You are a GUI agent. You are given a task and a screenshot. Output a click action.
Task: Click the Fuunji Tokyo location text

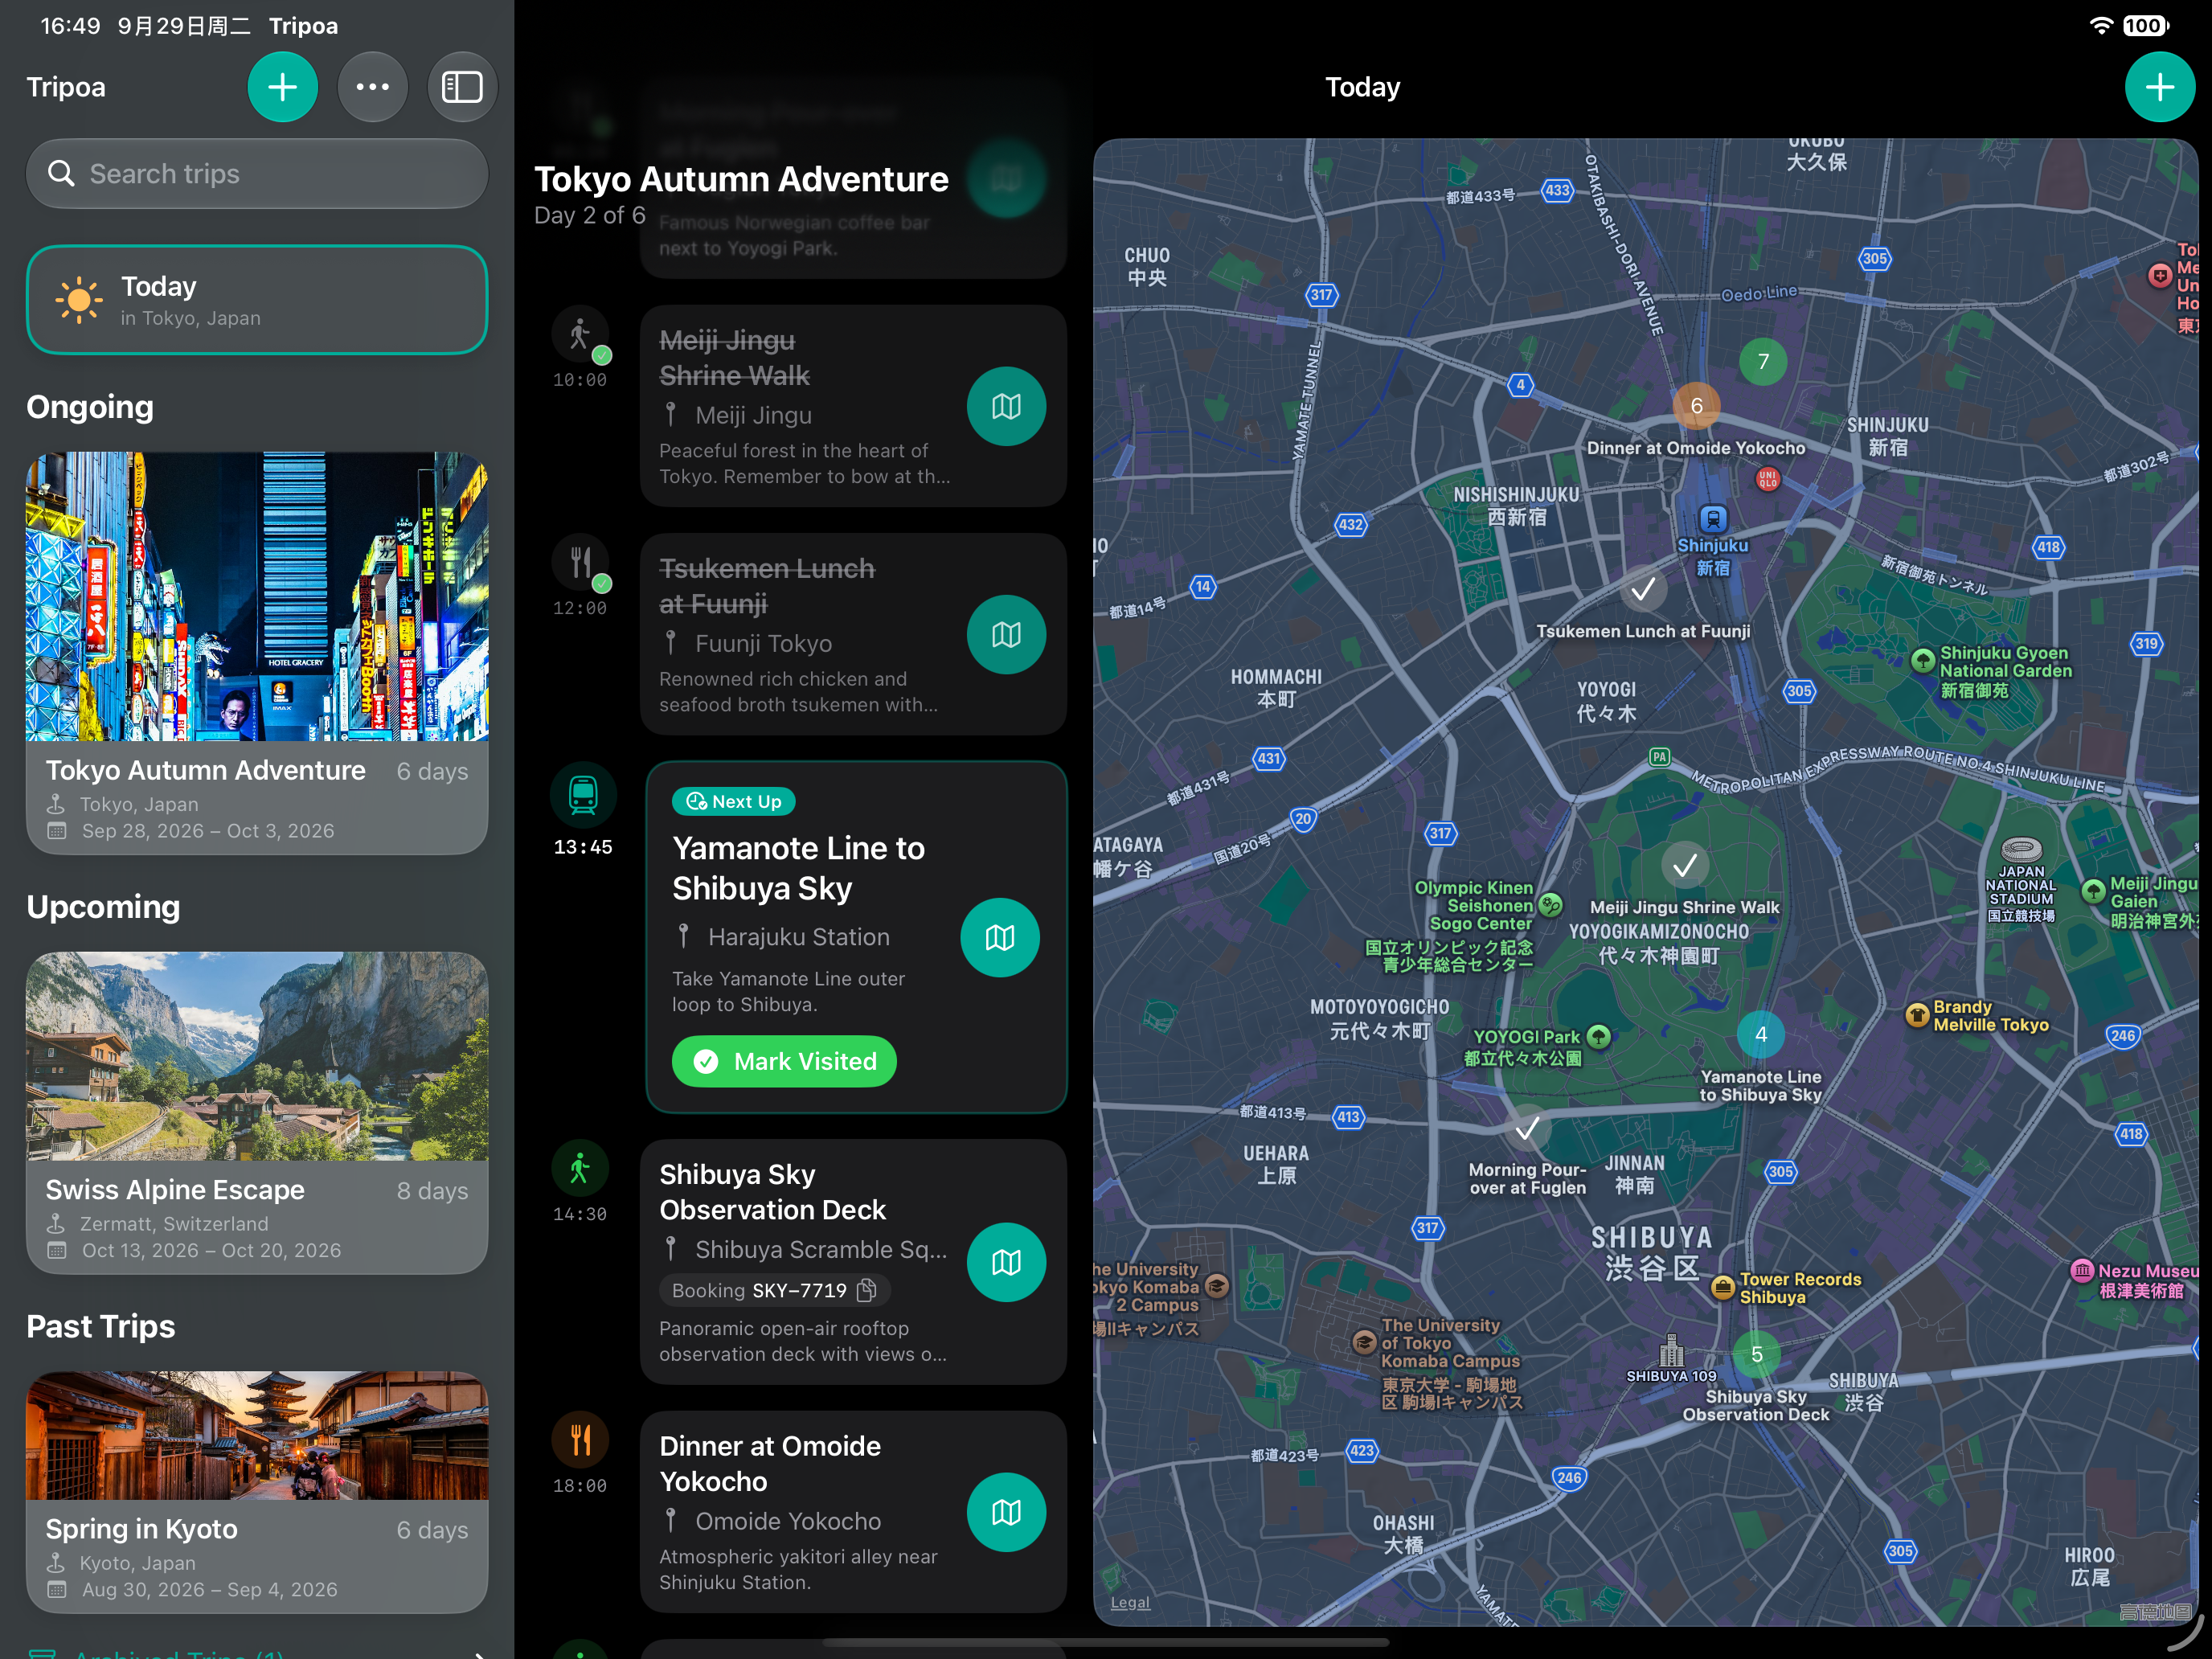point(763,643)
